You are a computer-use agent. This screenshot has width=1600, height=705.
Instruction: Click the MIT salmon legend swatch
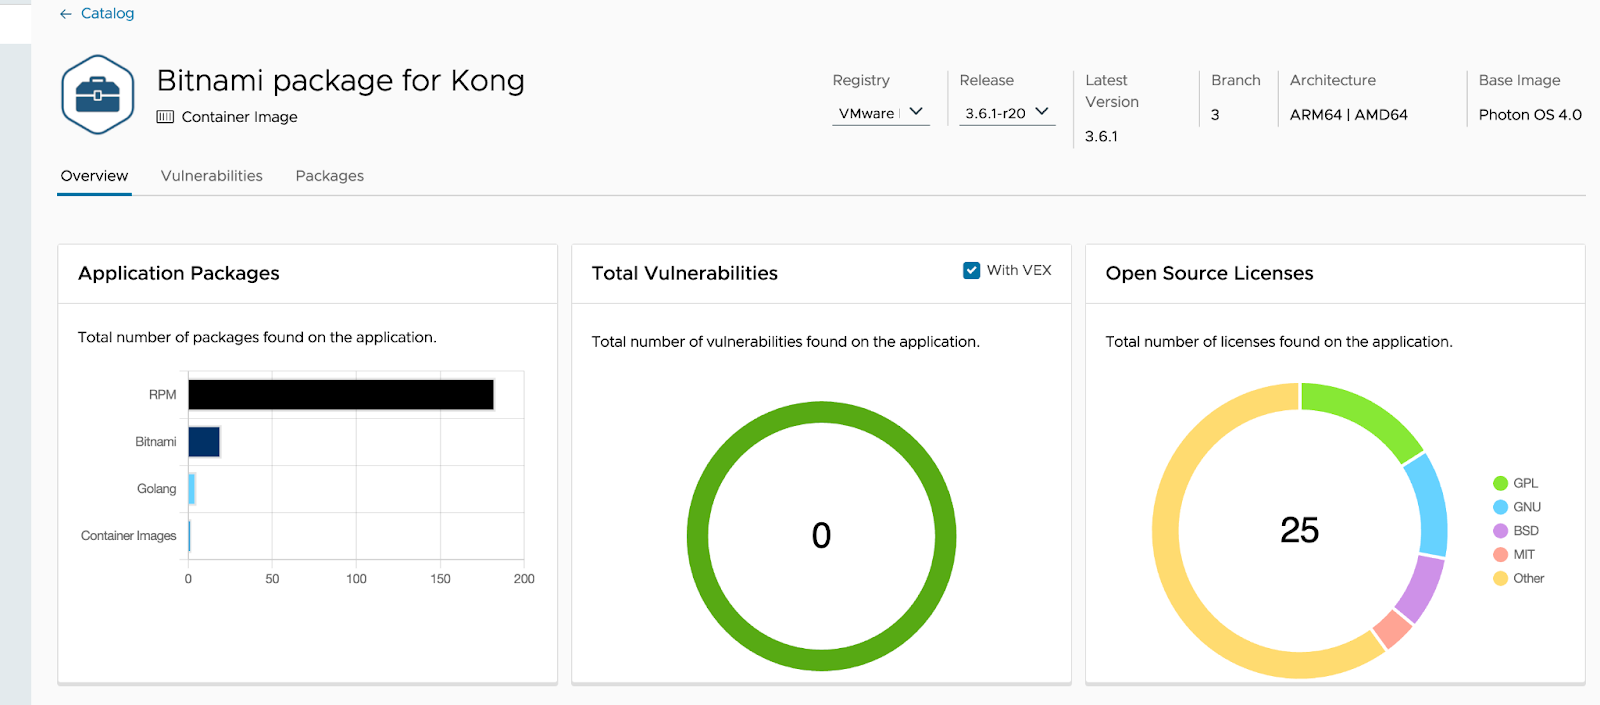1500,555
